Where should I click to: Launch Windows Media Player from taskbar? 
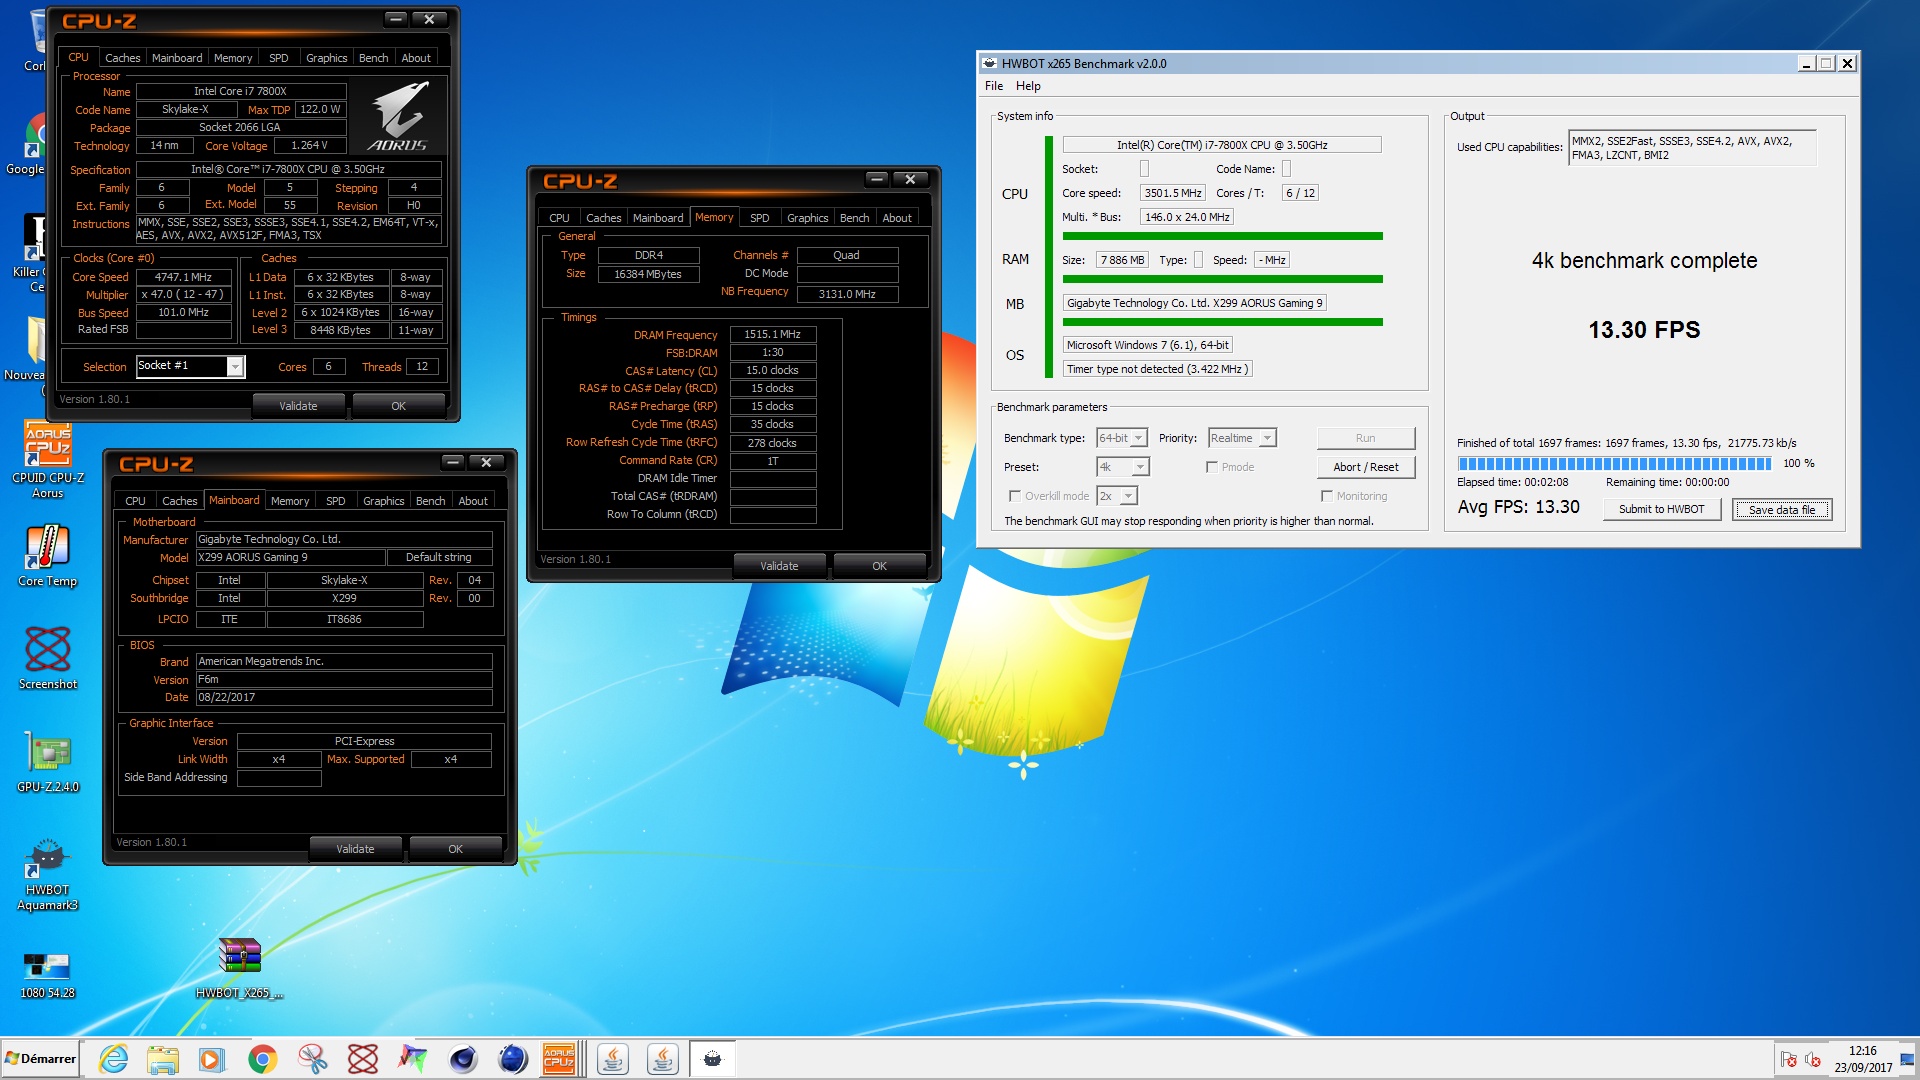tap(212, 1059)
